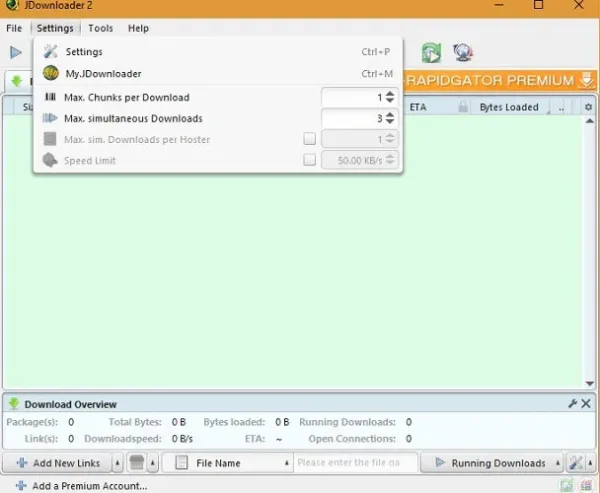Click the green Downloads tab arrow icon

[x=16, y=81]
